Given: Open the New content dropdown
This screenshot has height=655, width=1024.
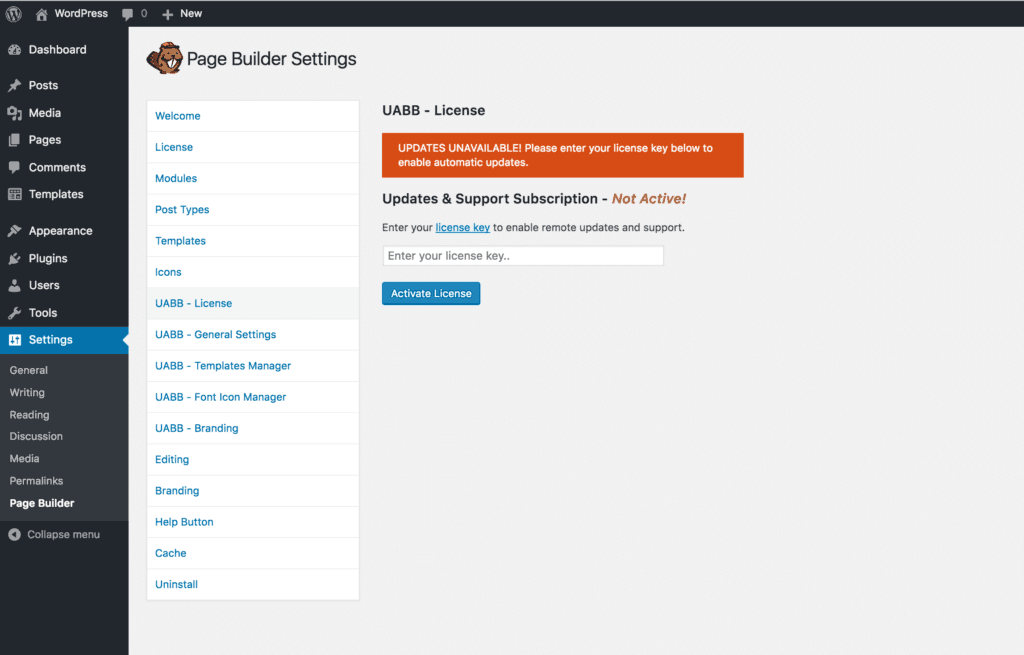Looking at the screenshot, I should 182,14.
